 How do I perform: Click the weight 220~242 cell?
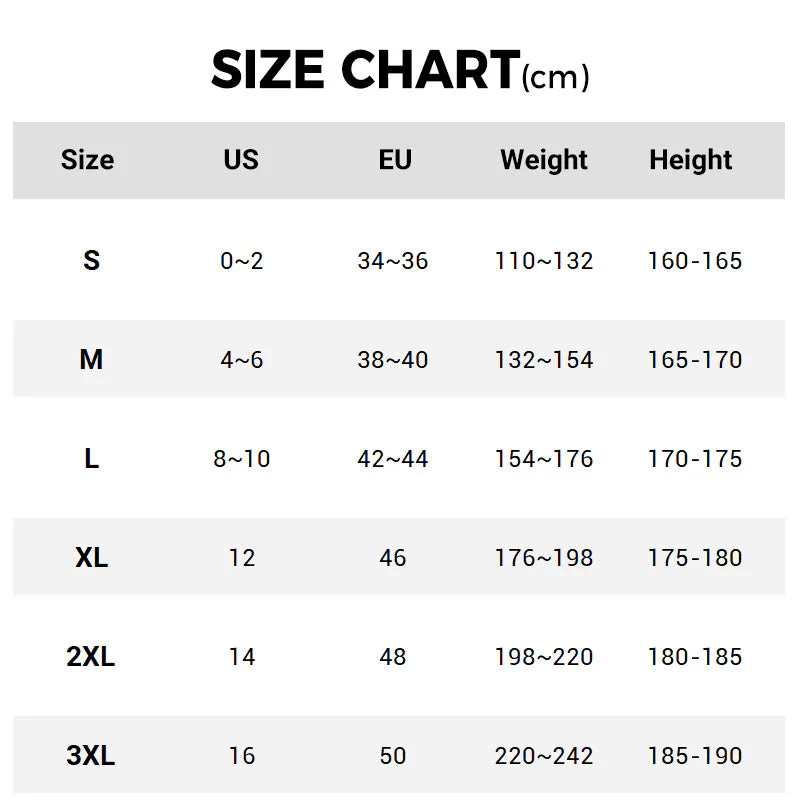544,756
